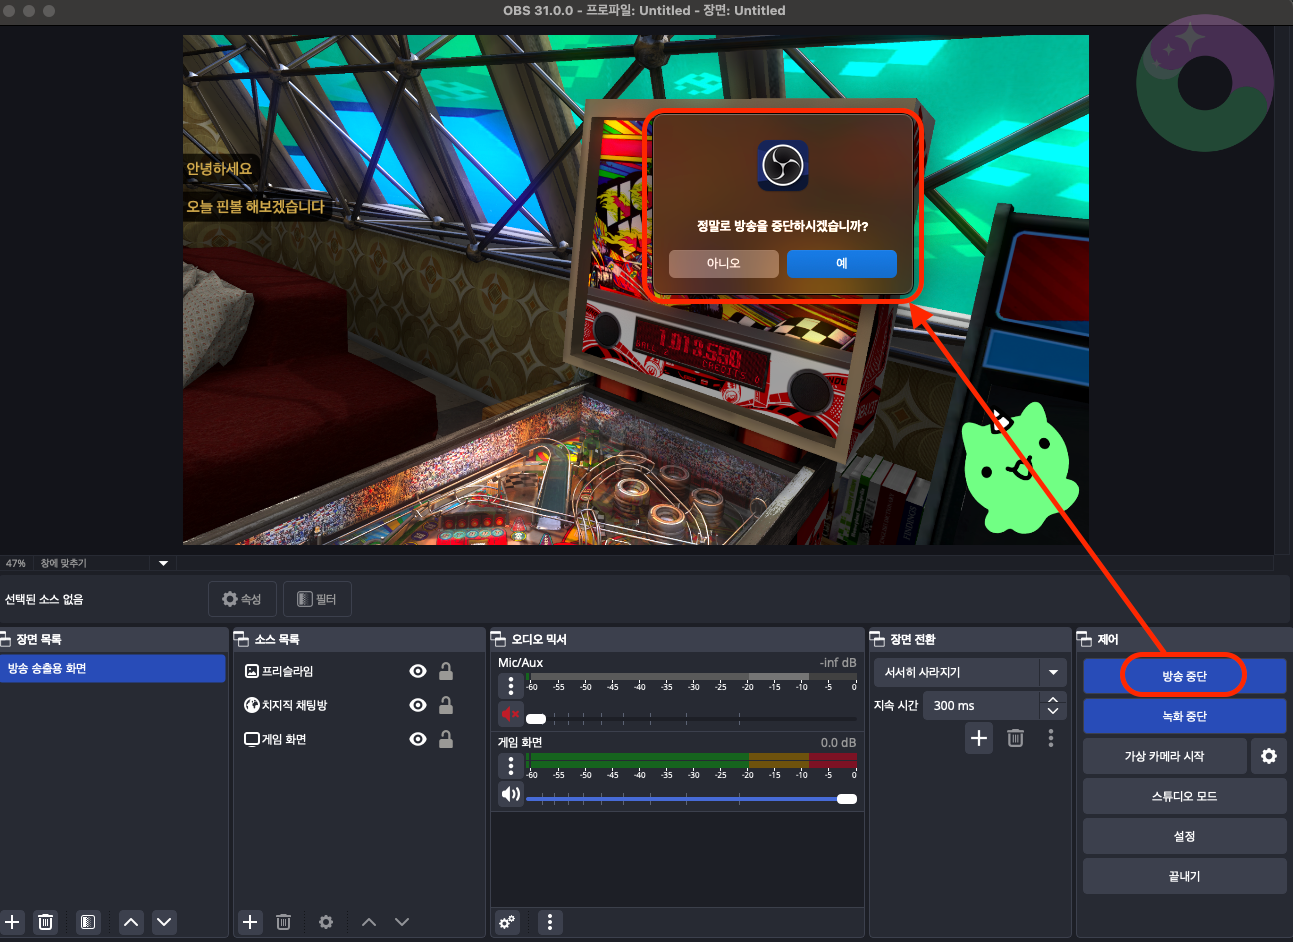
Task: Click the 장면 전환 dock float icon
Action: [x=878, y=639]
